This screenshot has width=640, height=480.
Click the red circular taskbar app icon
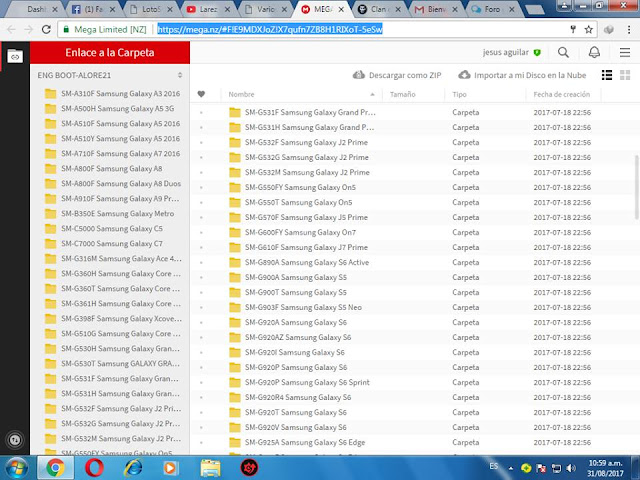click(x=249, y=468)
